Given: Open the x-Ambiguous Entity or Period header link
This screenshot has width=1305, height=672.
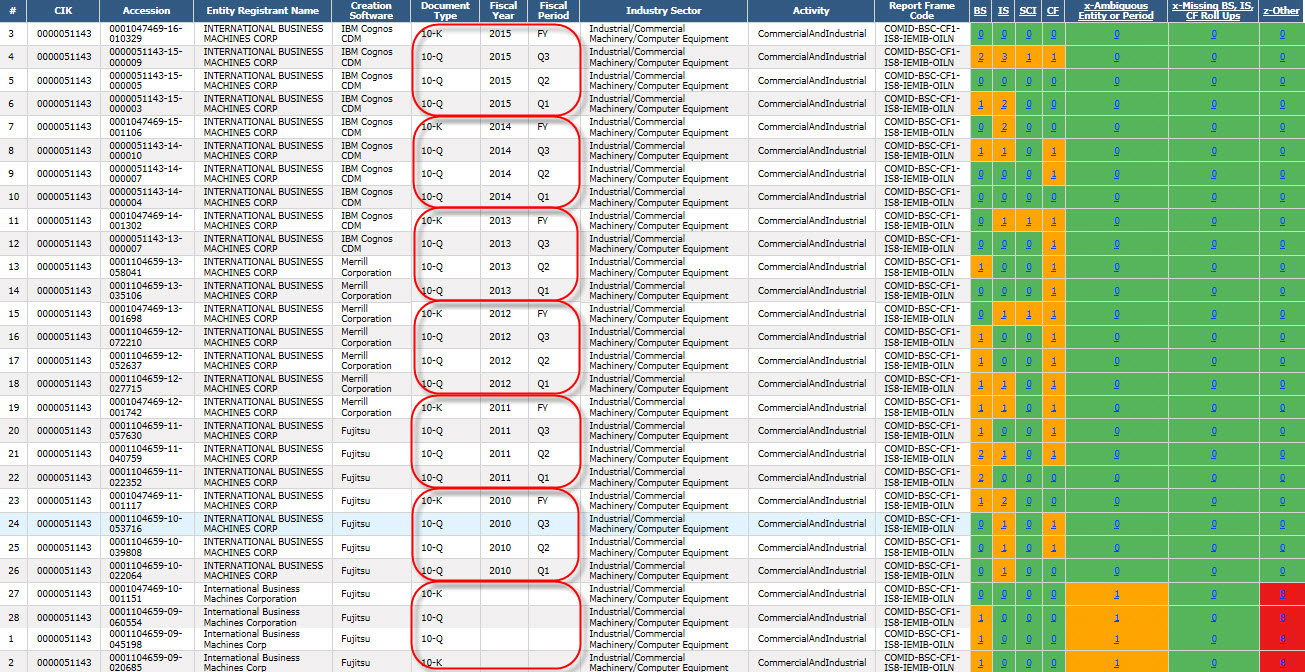Looking at the screenshot, I should coord(1116,11).
